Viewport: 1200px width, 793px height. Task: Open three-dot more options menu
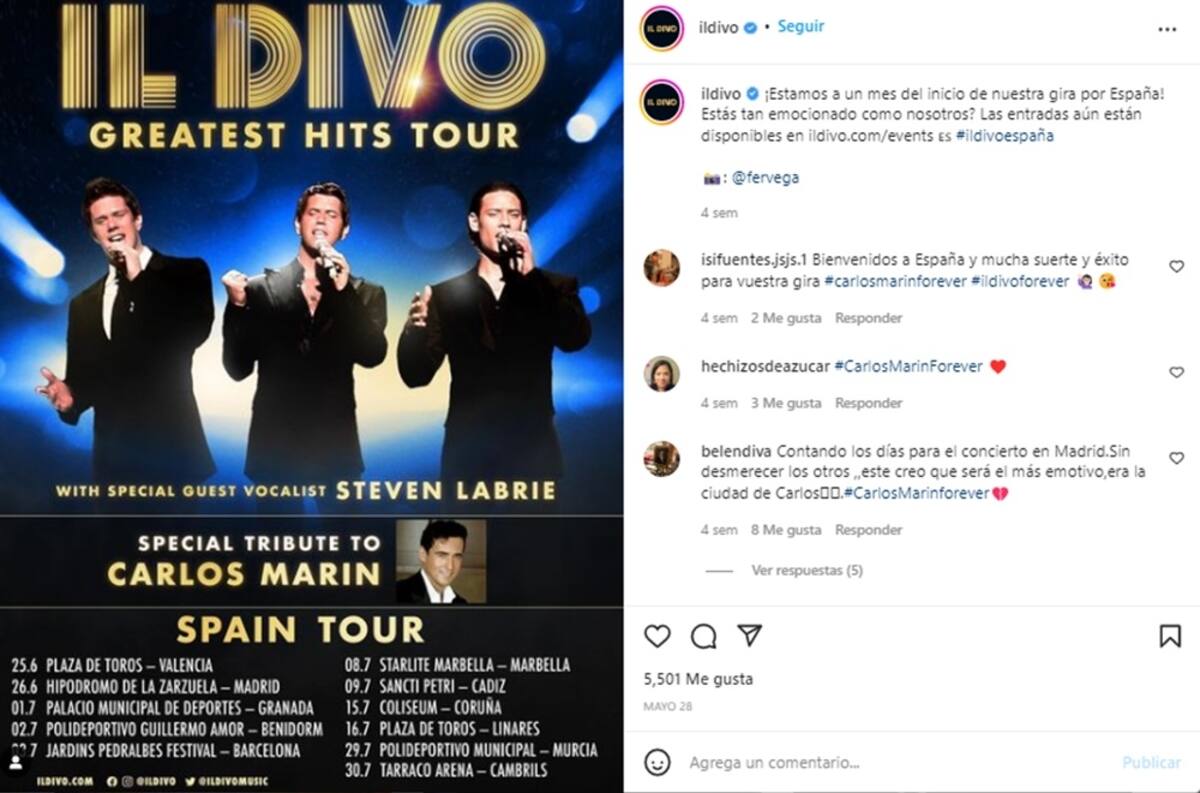(1167, 30)
